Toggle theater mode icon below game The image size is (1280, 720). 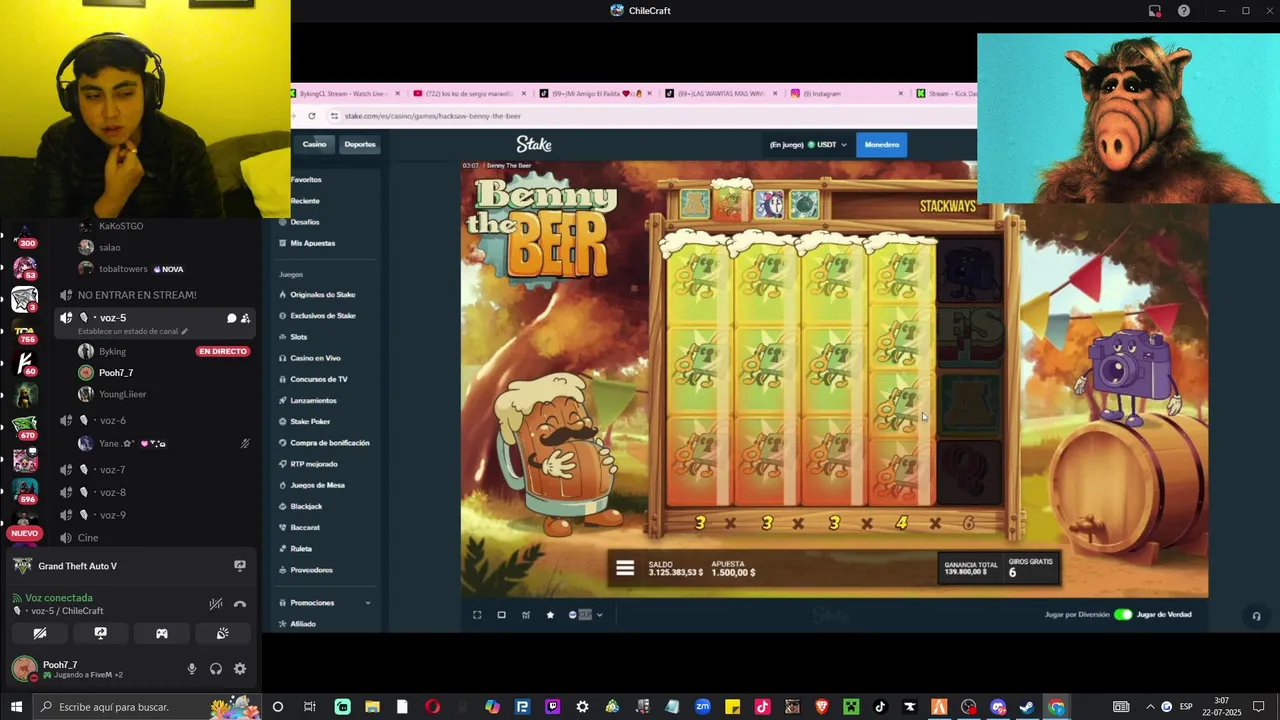coord(502,615)
